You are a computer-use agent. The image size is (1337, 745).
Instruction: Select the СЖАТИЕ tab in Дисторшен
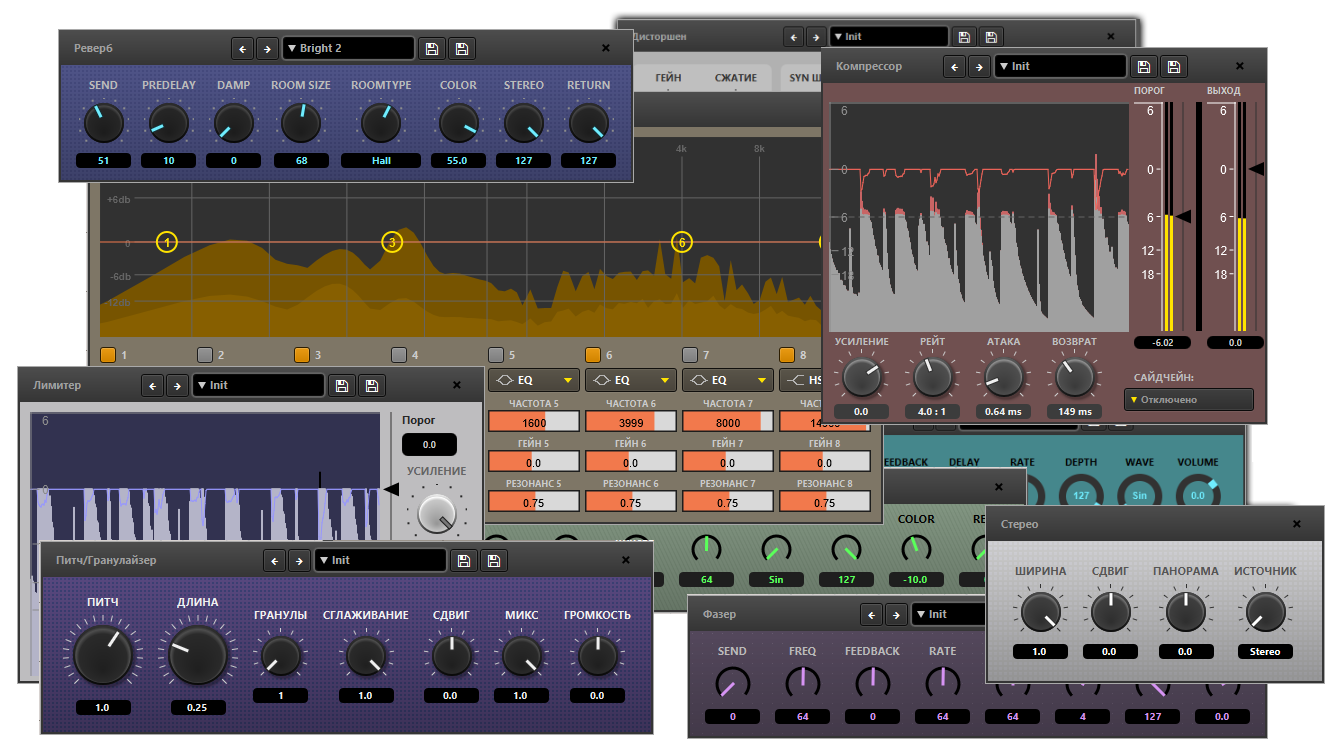[735, 77]
